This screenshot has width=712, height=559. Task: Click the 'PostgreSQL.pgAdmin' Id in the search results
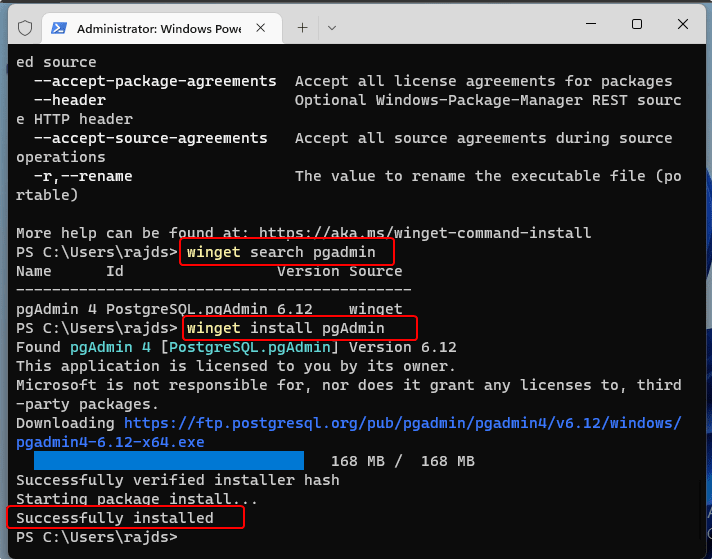[x=187, y=309]
